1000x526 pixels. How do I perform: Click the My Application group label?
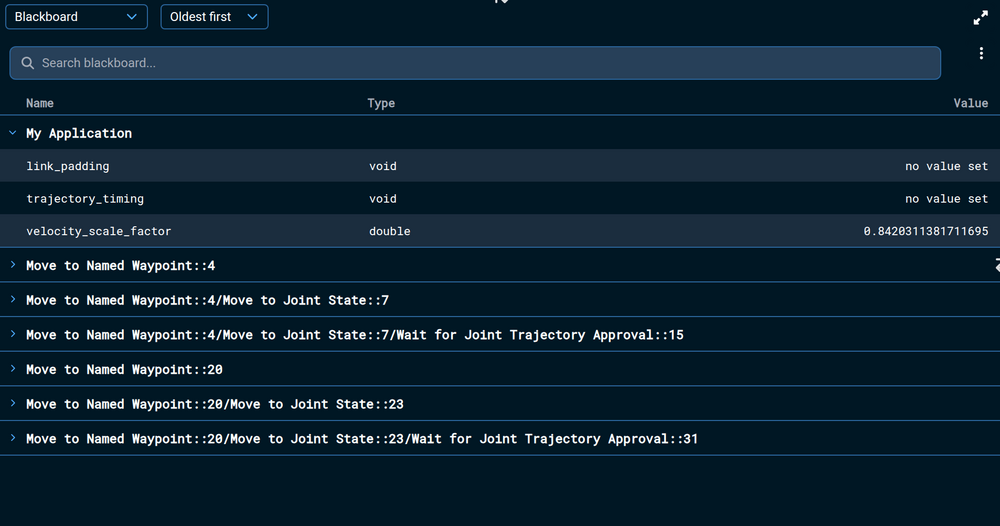click(79, 133)
